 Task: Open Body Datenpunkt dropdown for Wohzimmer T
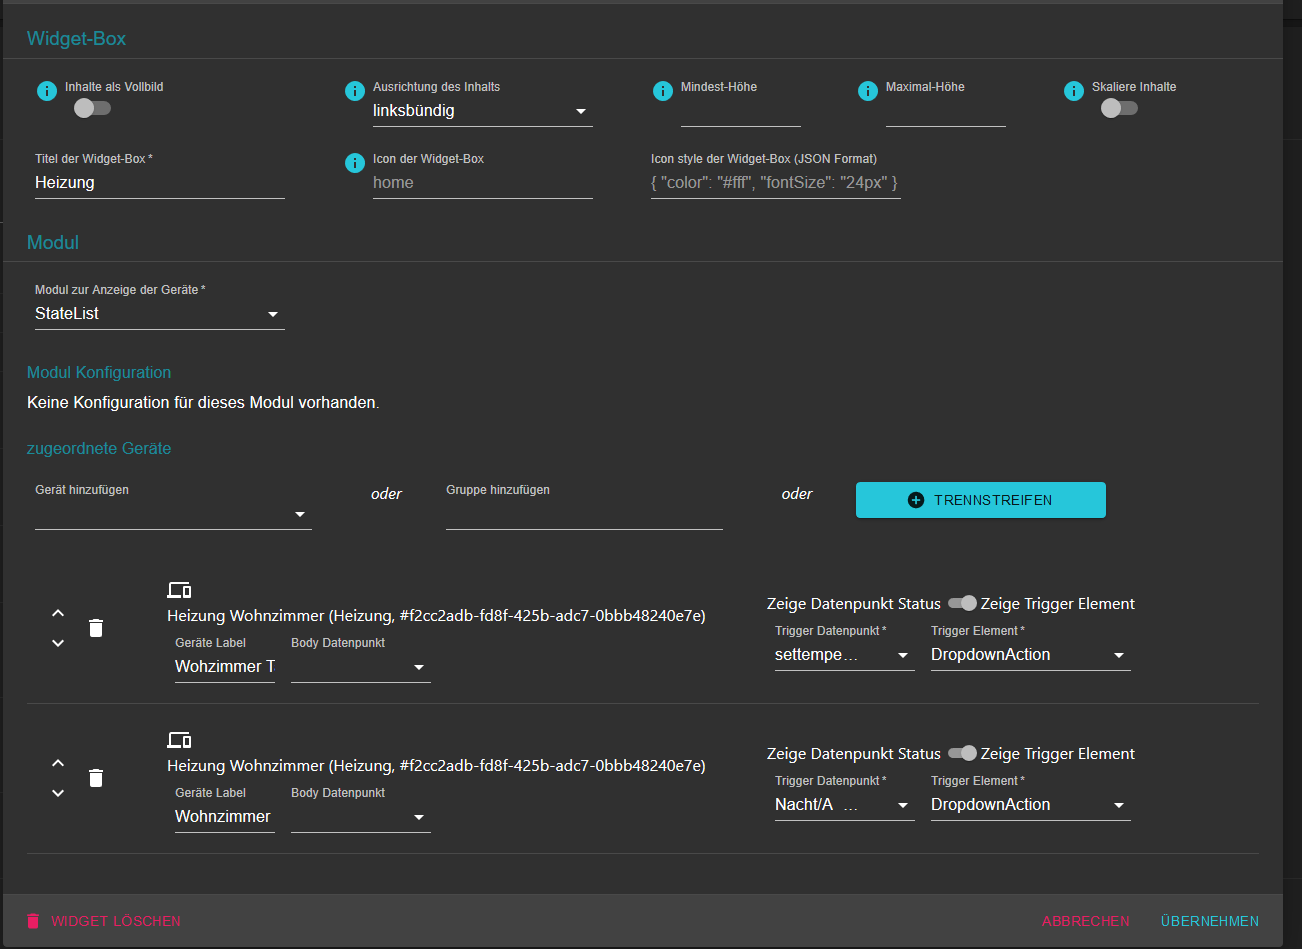tap(361, 667)
